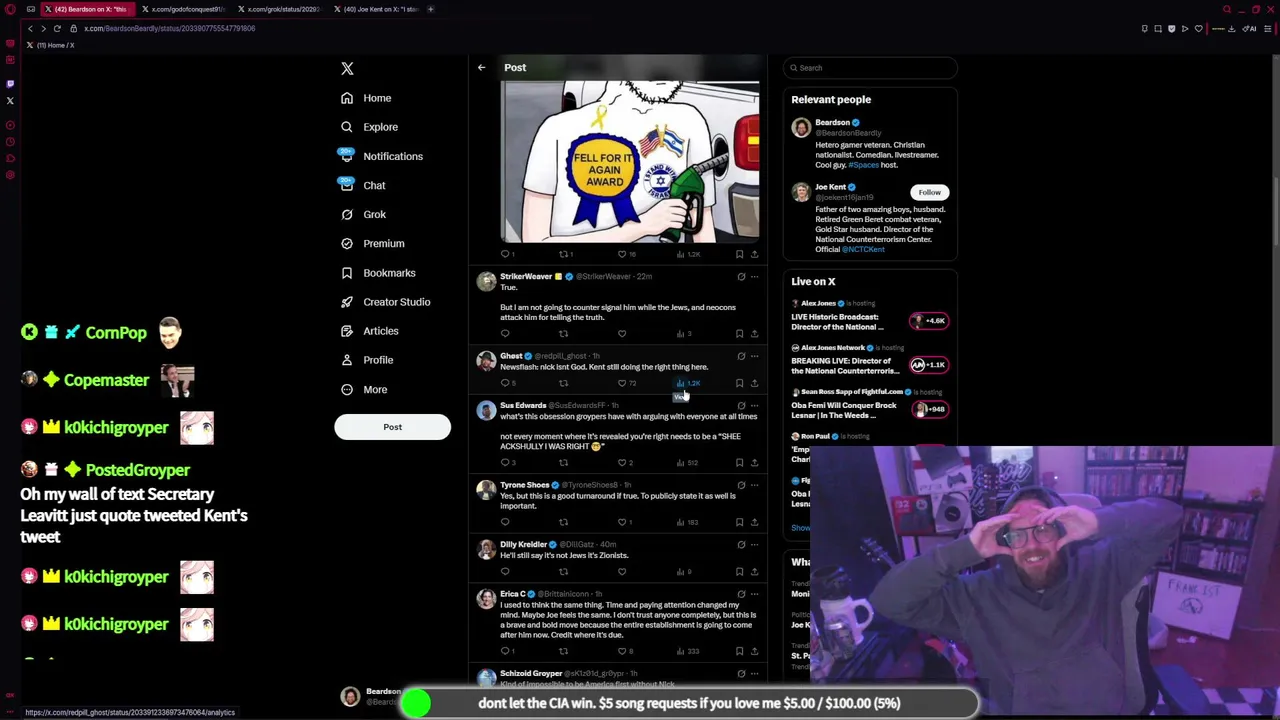Open Profile in the X sidebar
Viewport: 1280px width, 720px height.
(366, 359)
